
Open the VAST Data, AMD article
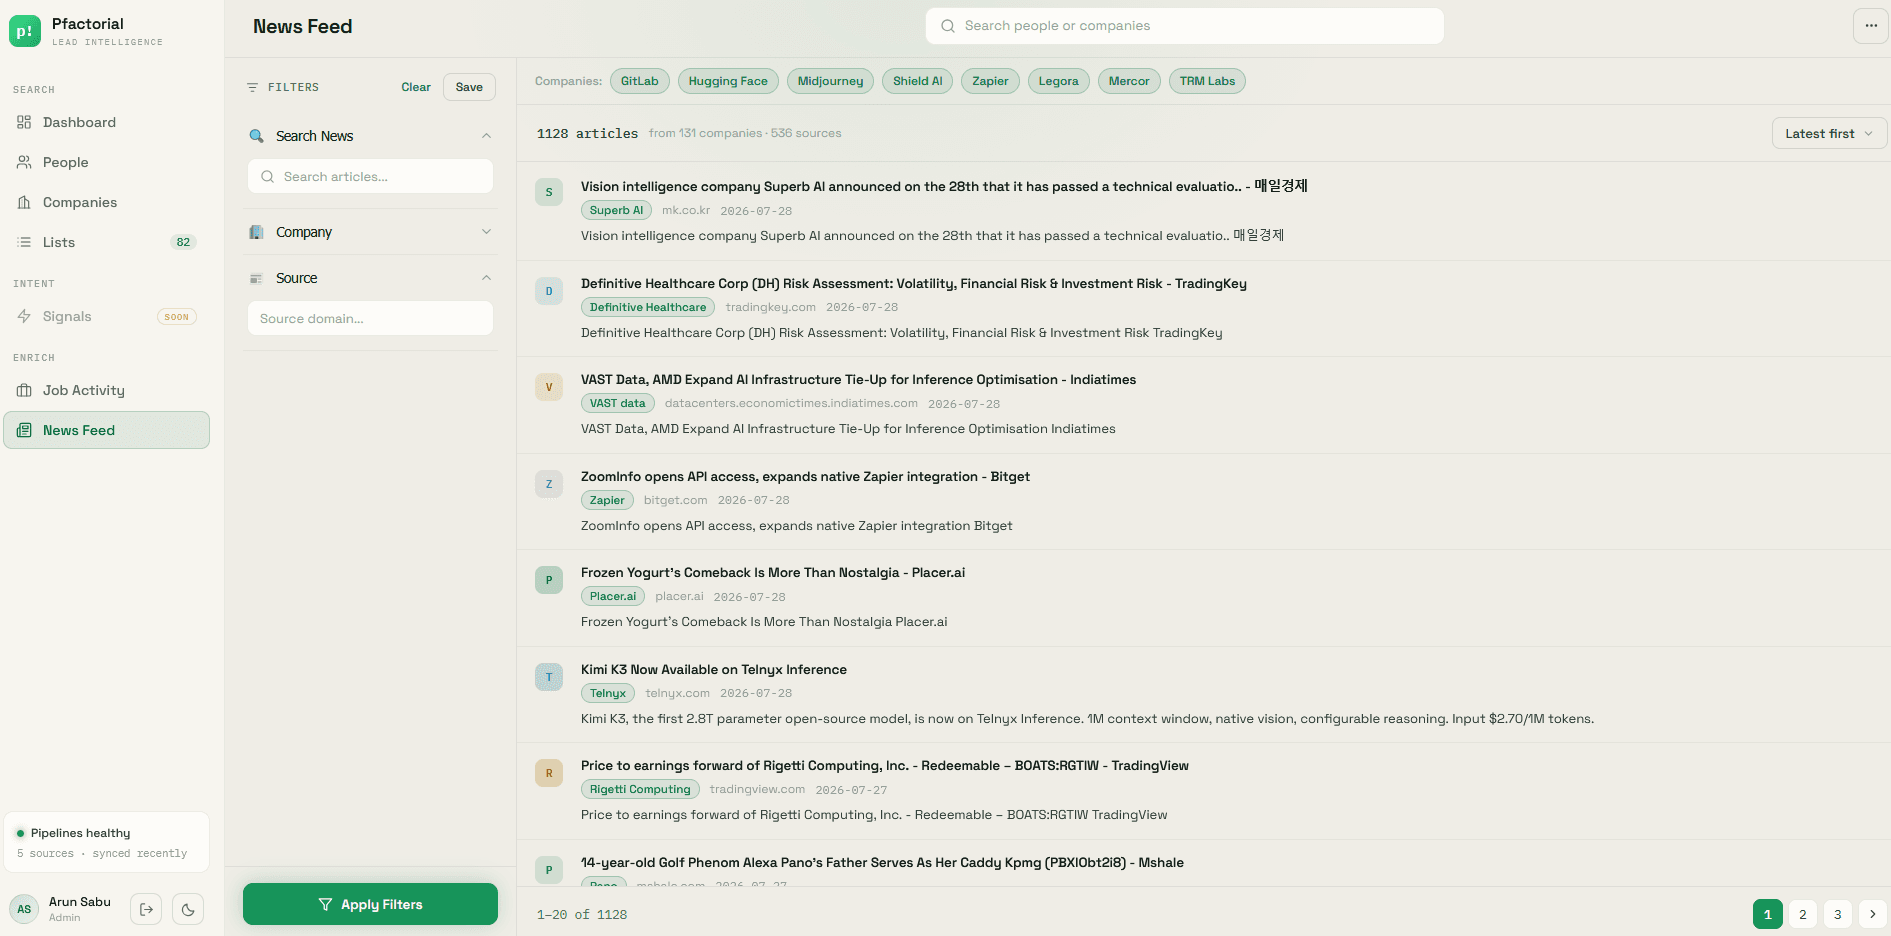point(858,379)
